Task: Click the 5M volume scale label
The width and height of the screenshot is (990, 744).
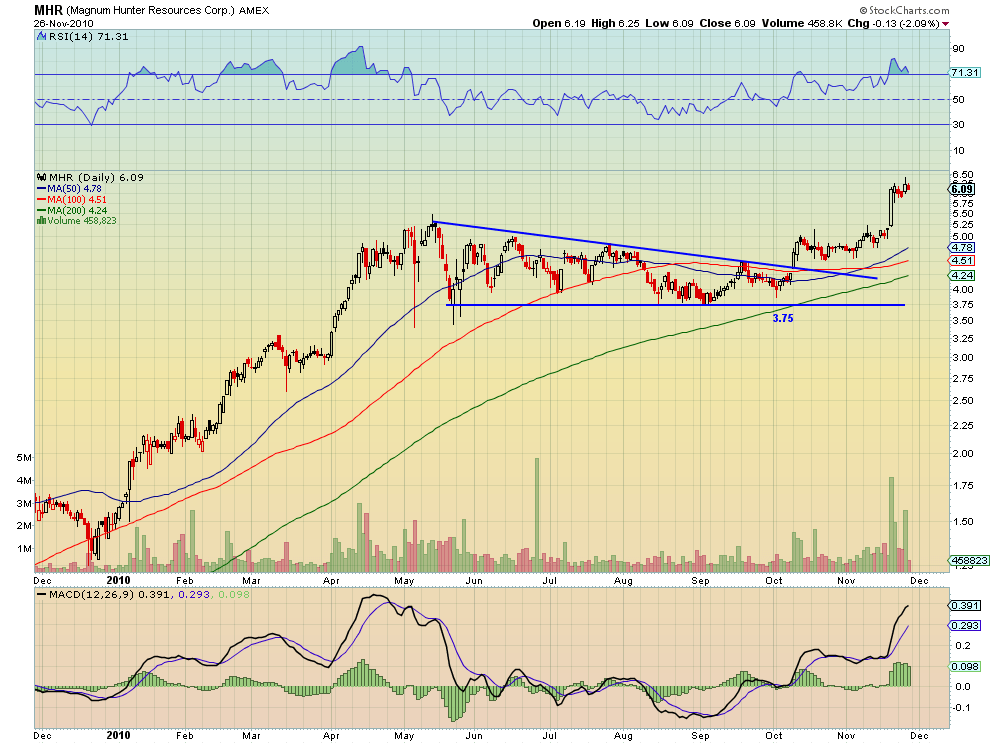Action: click(x=24, y=457)
